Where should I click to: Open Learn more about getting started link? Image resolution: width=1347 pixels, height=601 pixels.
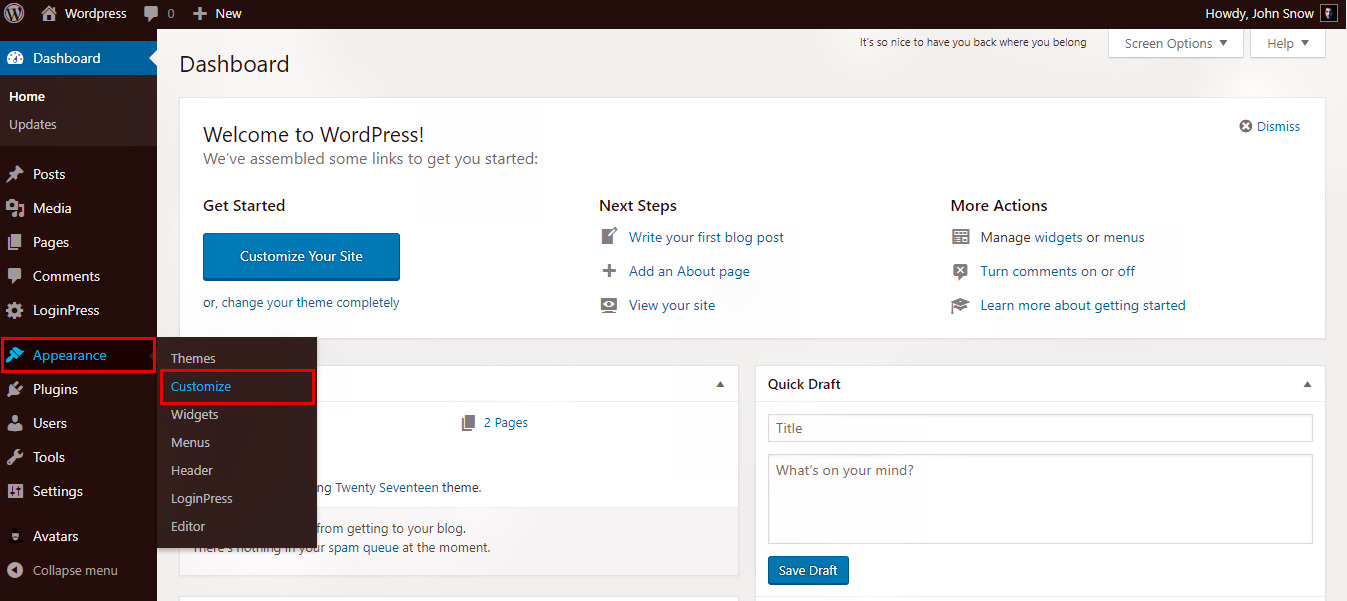tap(1083, 305)
